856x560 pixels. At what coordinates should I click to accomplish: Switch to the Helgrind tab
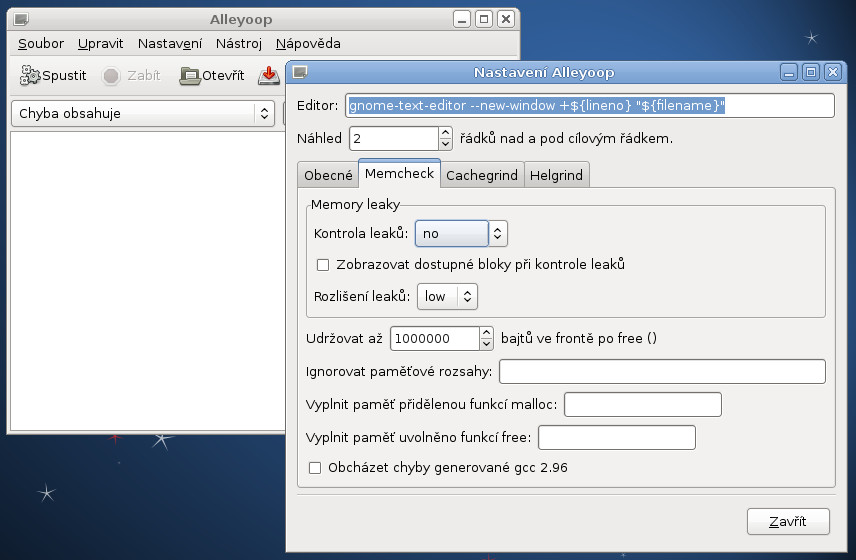pyautogui.click(x=556, y=175)
